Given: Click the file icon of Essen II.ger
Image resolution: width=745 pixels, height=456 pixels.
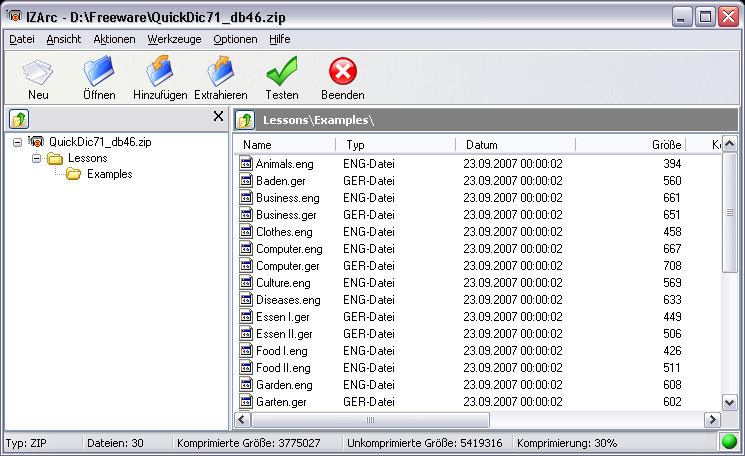Looking at the screenshot, I should [x=246, y=333].
